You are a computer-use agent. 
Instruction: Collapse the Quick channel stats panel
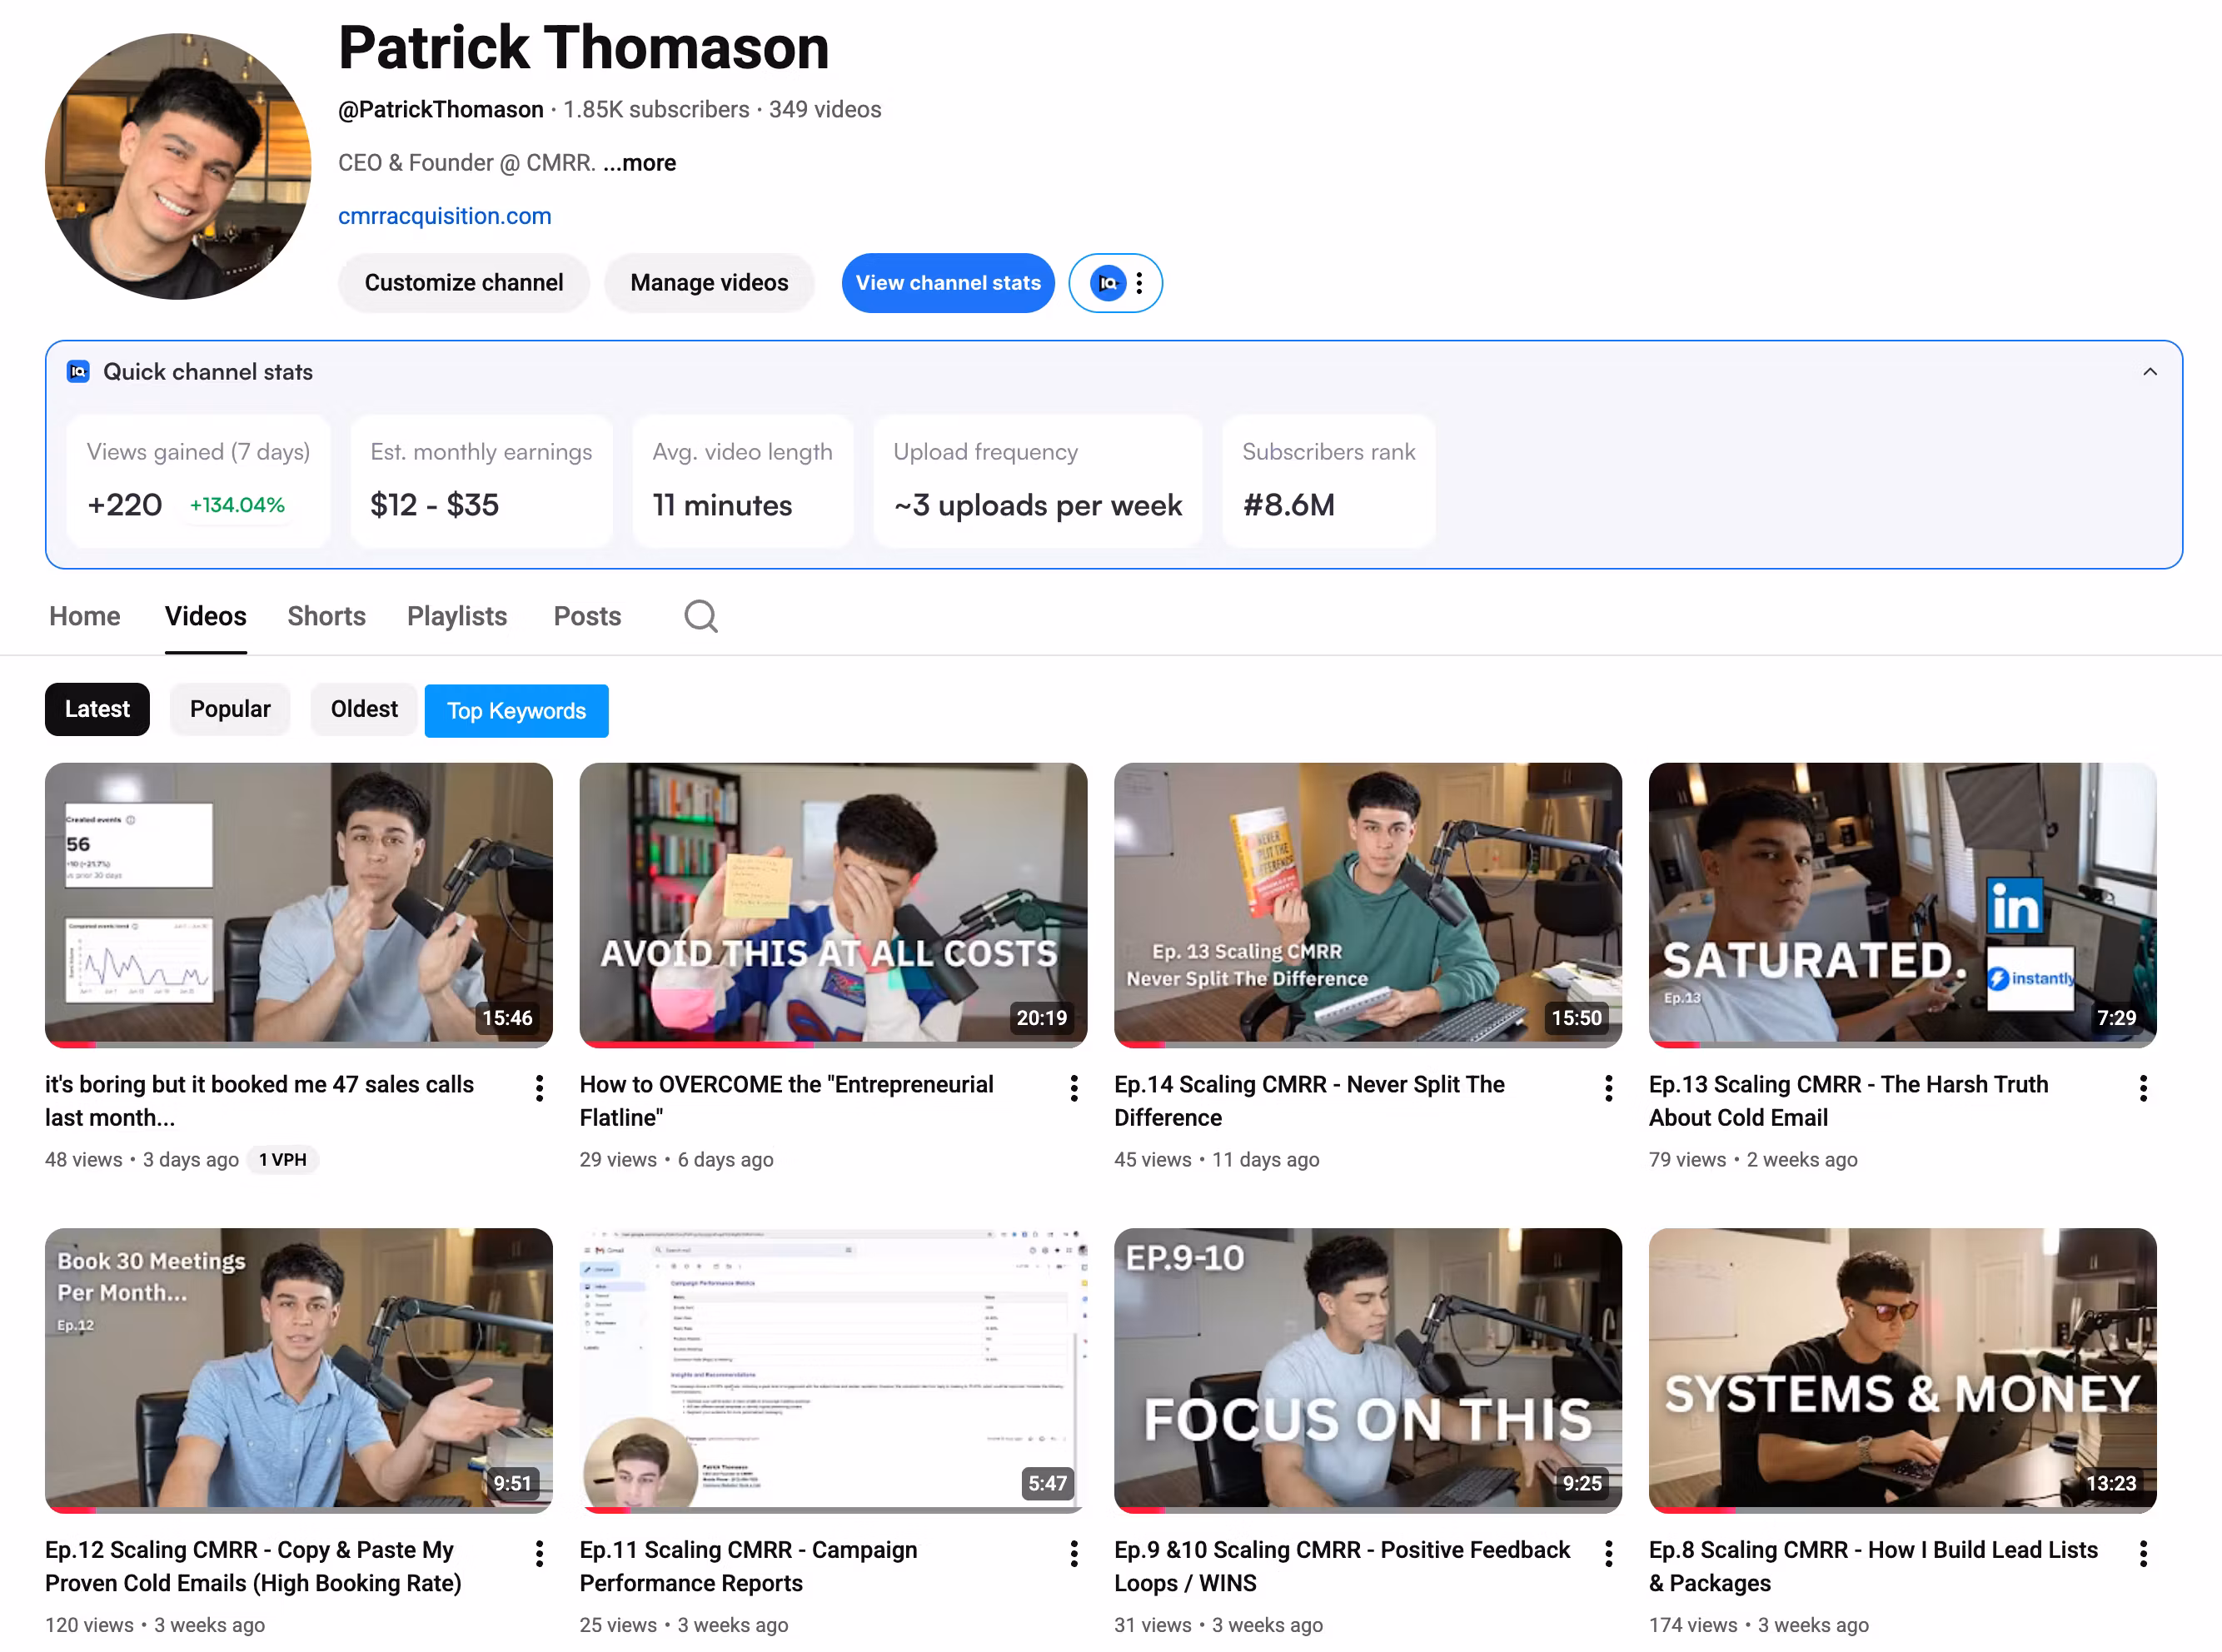2149,372
